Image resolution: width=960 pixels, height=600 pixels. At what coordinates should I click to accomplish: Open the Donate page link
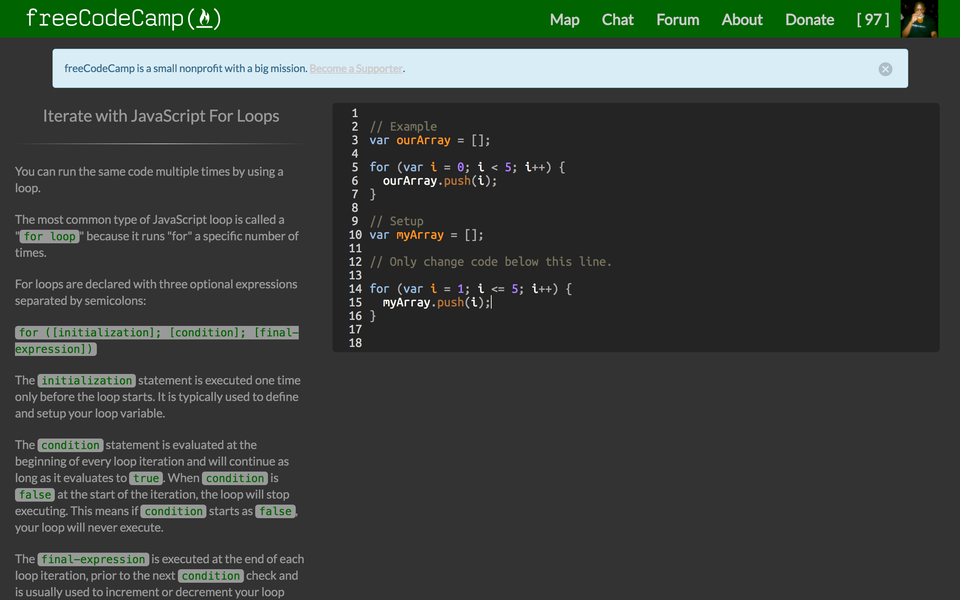point(809,20)
